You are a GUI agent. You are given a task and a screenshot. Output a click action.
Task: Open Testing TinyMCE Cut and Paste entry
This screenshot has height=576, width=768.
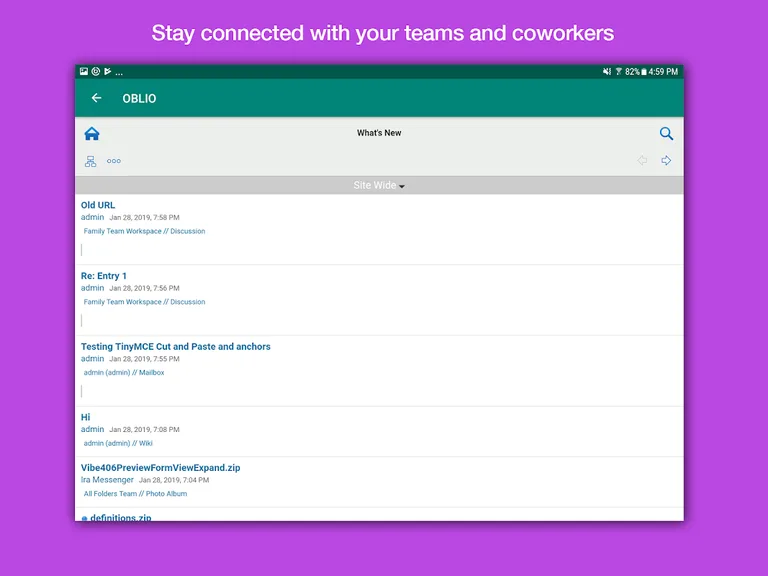175,346
